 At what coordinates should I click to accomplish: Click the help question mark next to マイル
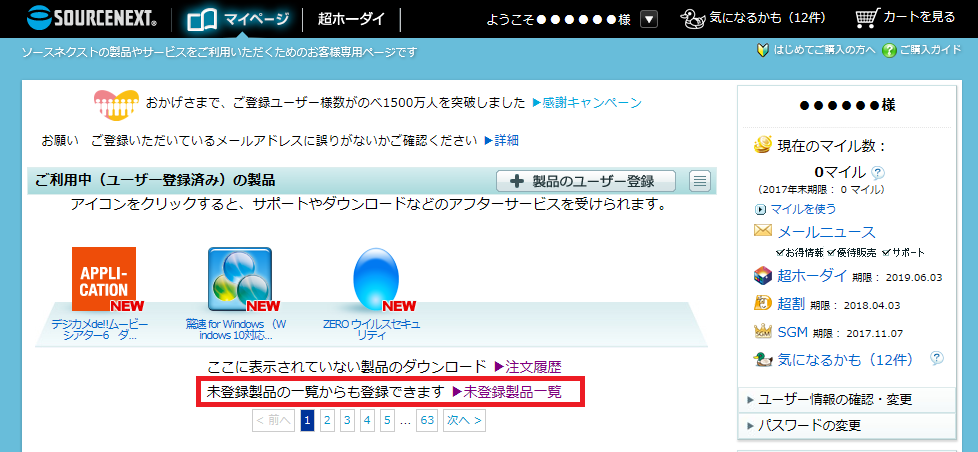click(x=878, y=172)
